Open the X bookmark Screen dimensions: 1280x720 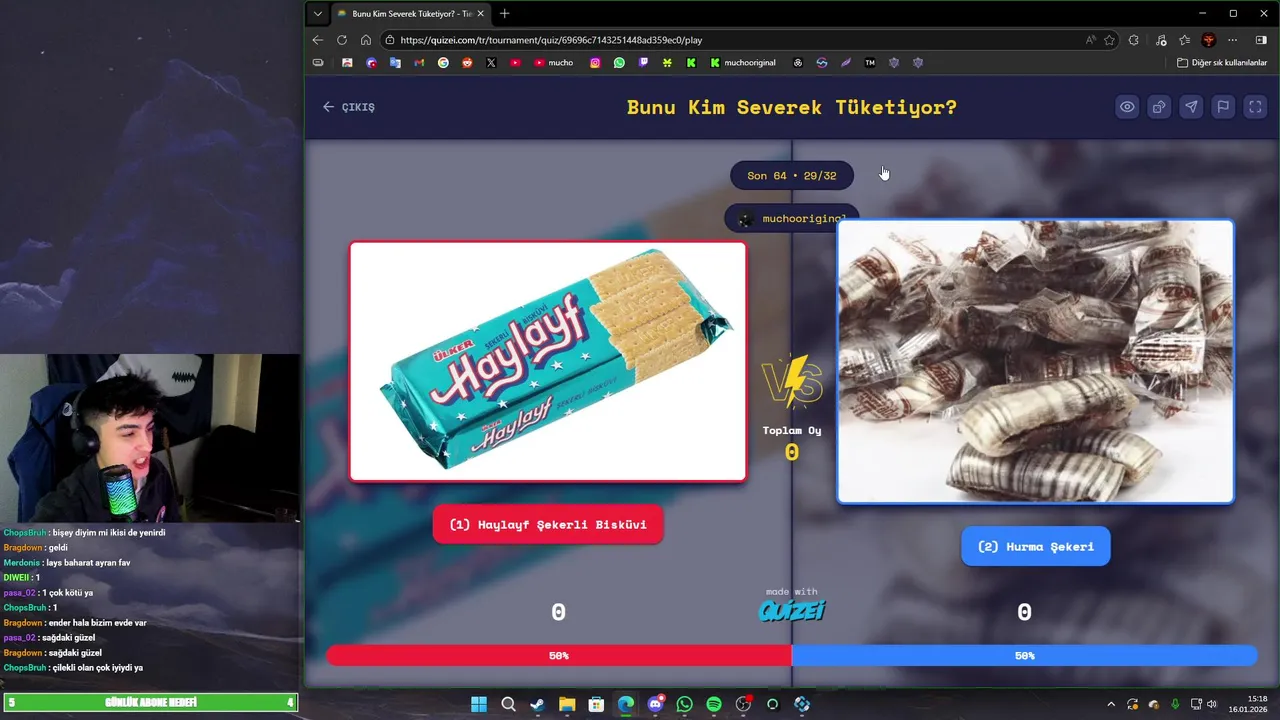[x=491, y=62]
